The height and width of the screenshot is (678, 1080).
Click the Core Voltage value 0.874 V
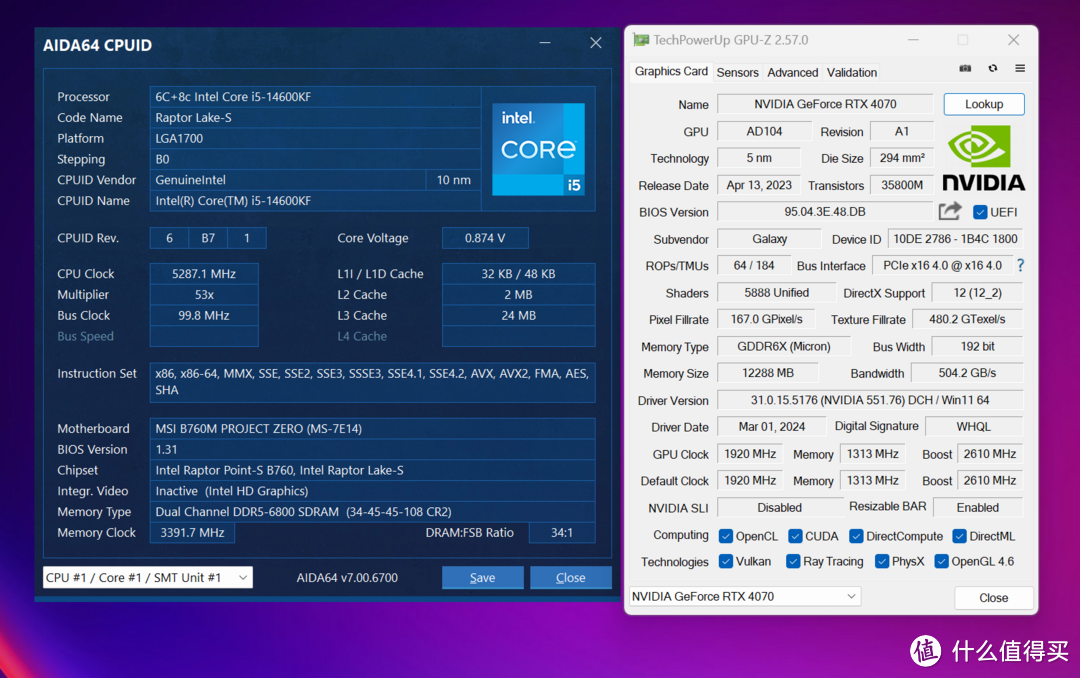(x=485, y=238)
